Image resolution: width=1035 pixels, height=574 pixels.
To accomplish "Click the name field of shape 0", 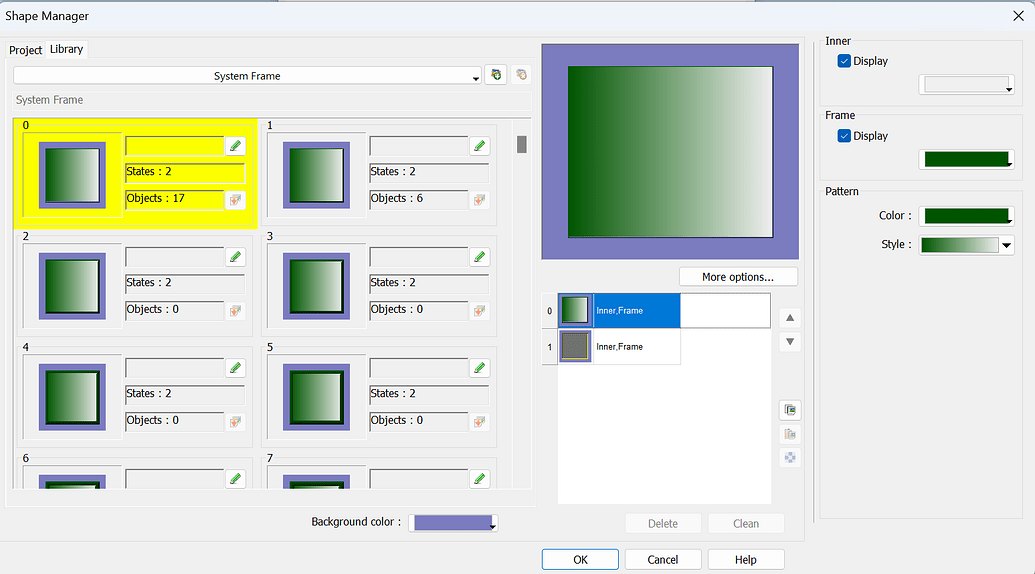I will point(175,146).
